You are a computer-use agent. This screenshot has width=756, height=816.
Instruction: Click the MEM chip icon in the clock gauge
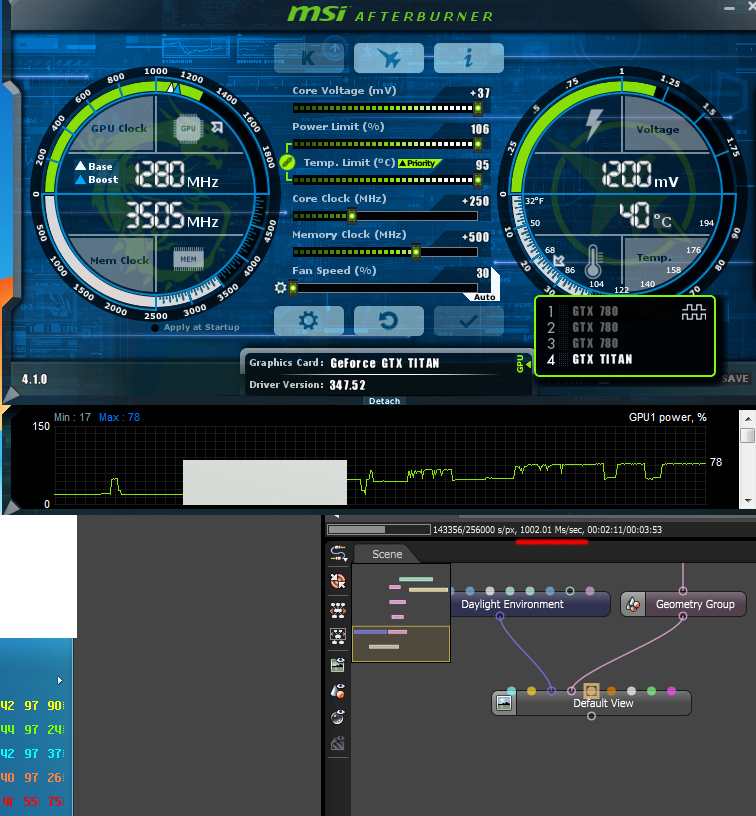pos(188,259)
